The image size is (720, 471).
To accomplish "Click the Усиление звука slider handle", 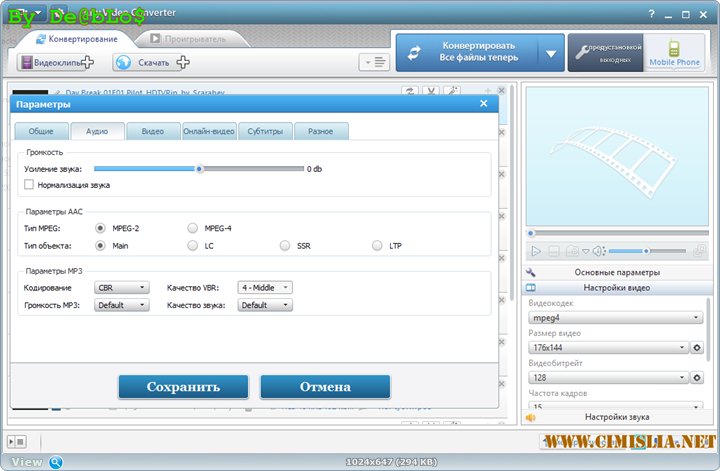I will point(199,169).
